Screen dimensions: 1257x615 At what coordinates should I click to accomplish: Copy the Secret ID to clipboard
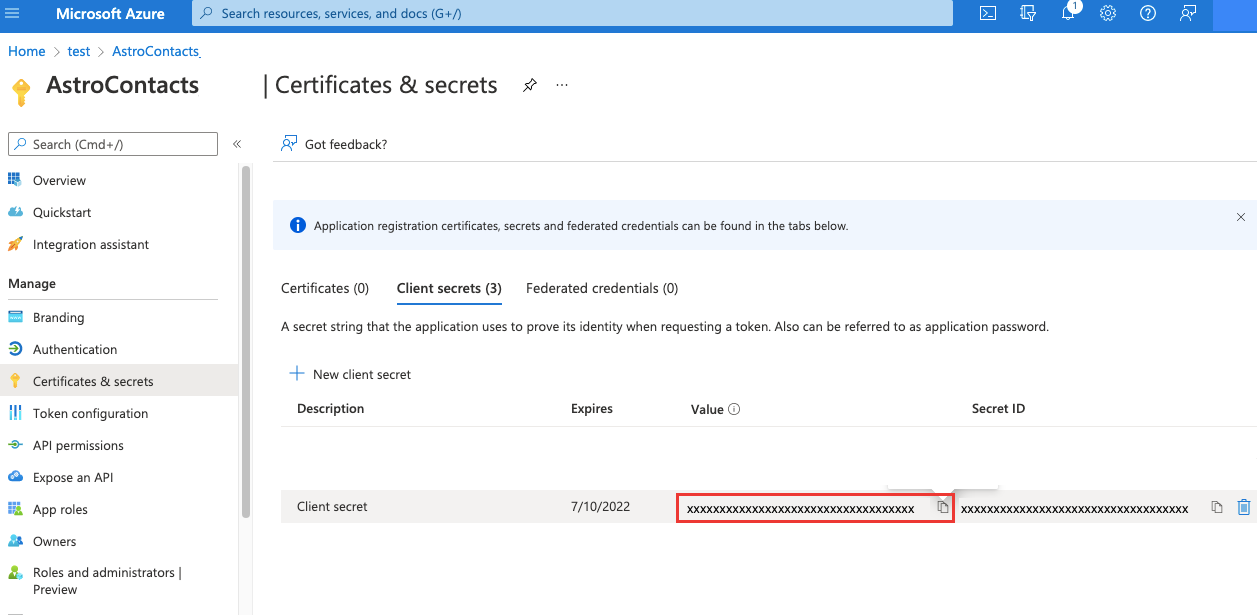pos(1217,507)
